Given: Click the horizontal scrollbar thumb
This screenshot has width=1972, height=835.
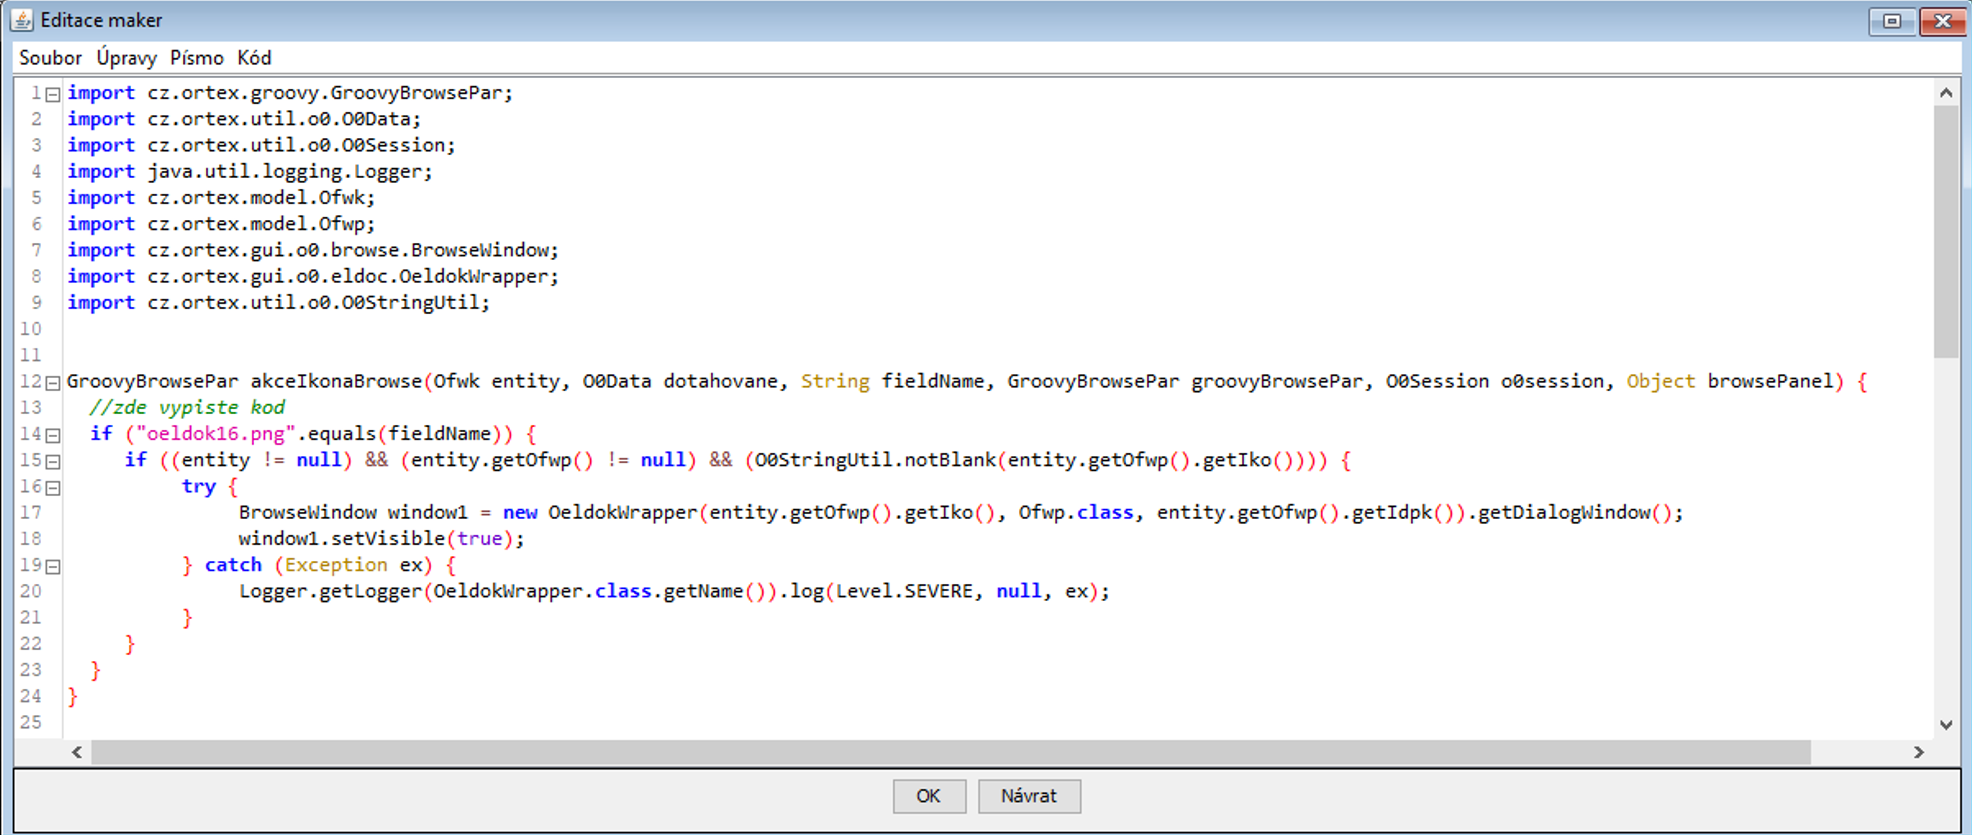Looking at the screenshot, I should tap(950, 752).
